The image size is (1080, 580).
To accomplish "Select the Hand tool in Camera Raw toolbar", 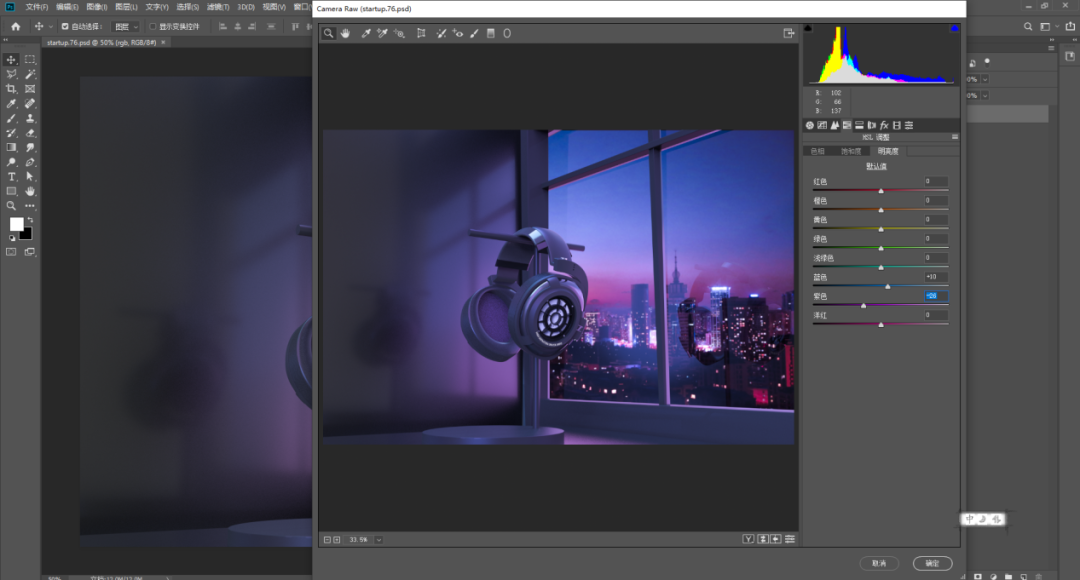I will [345, 33].
